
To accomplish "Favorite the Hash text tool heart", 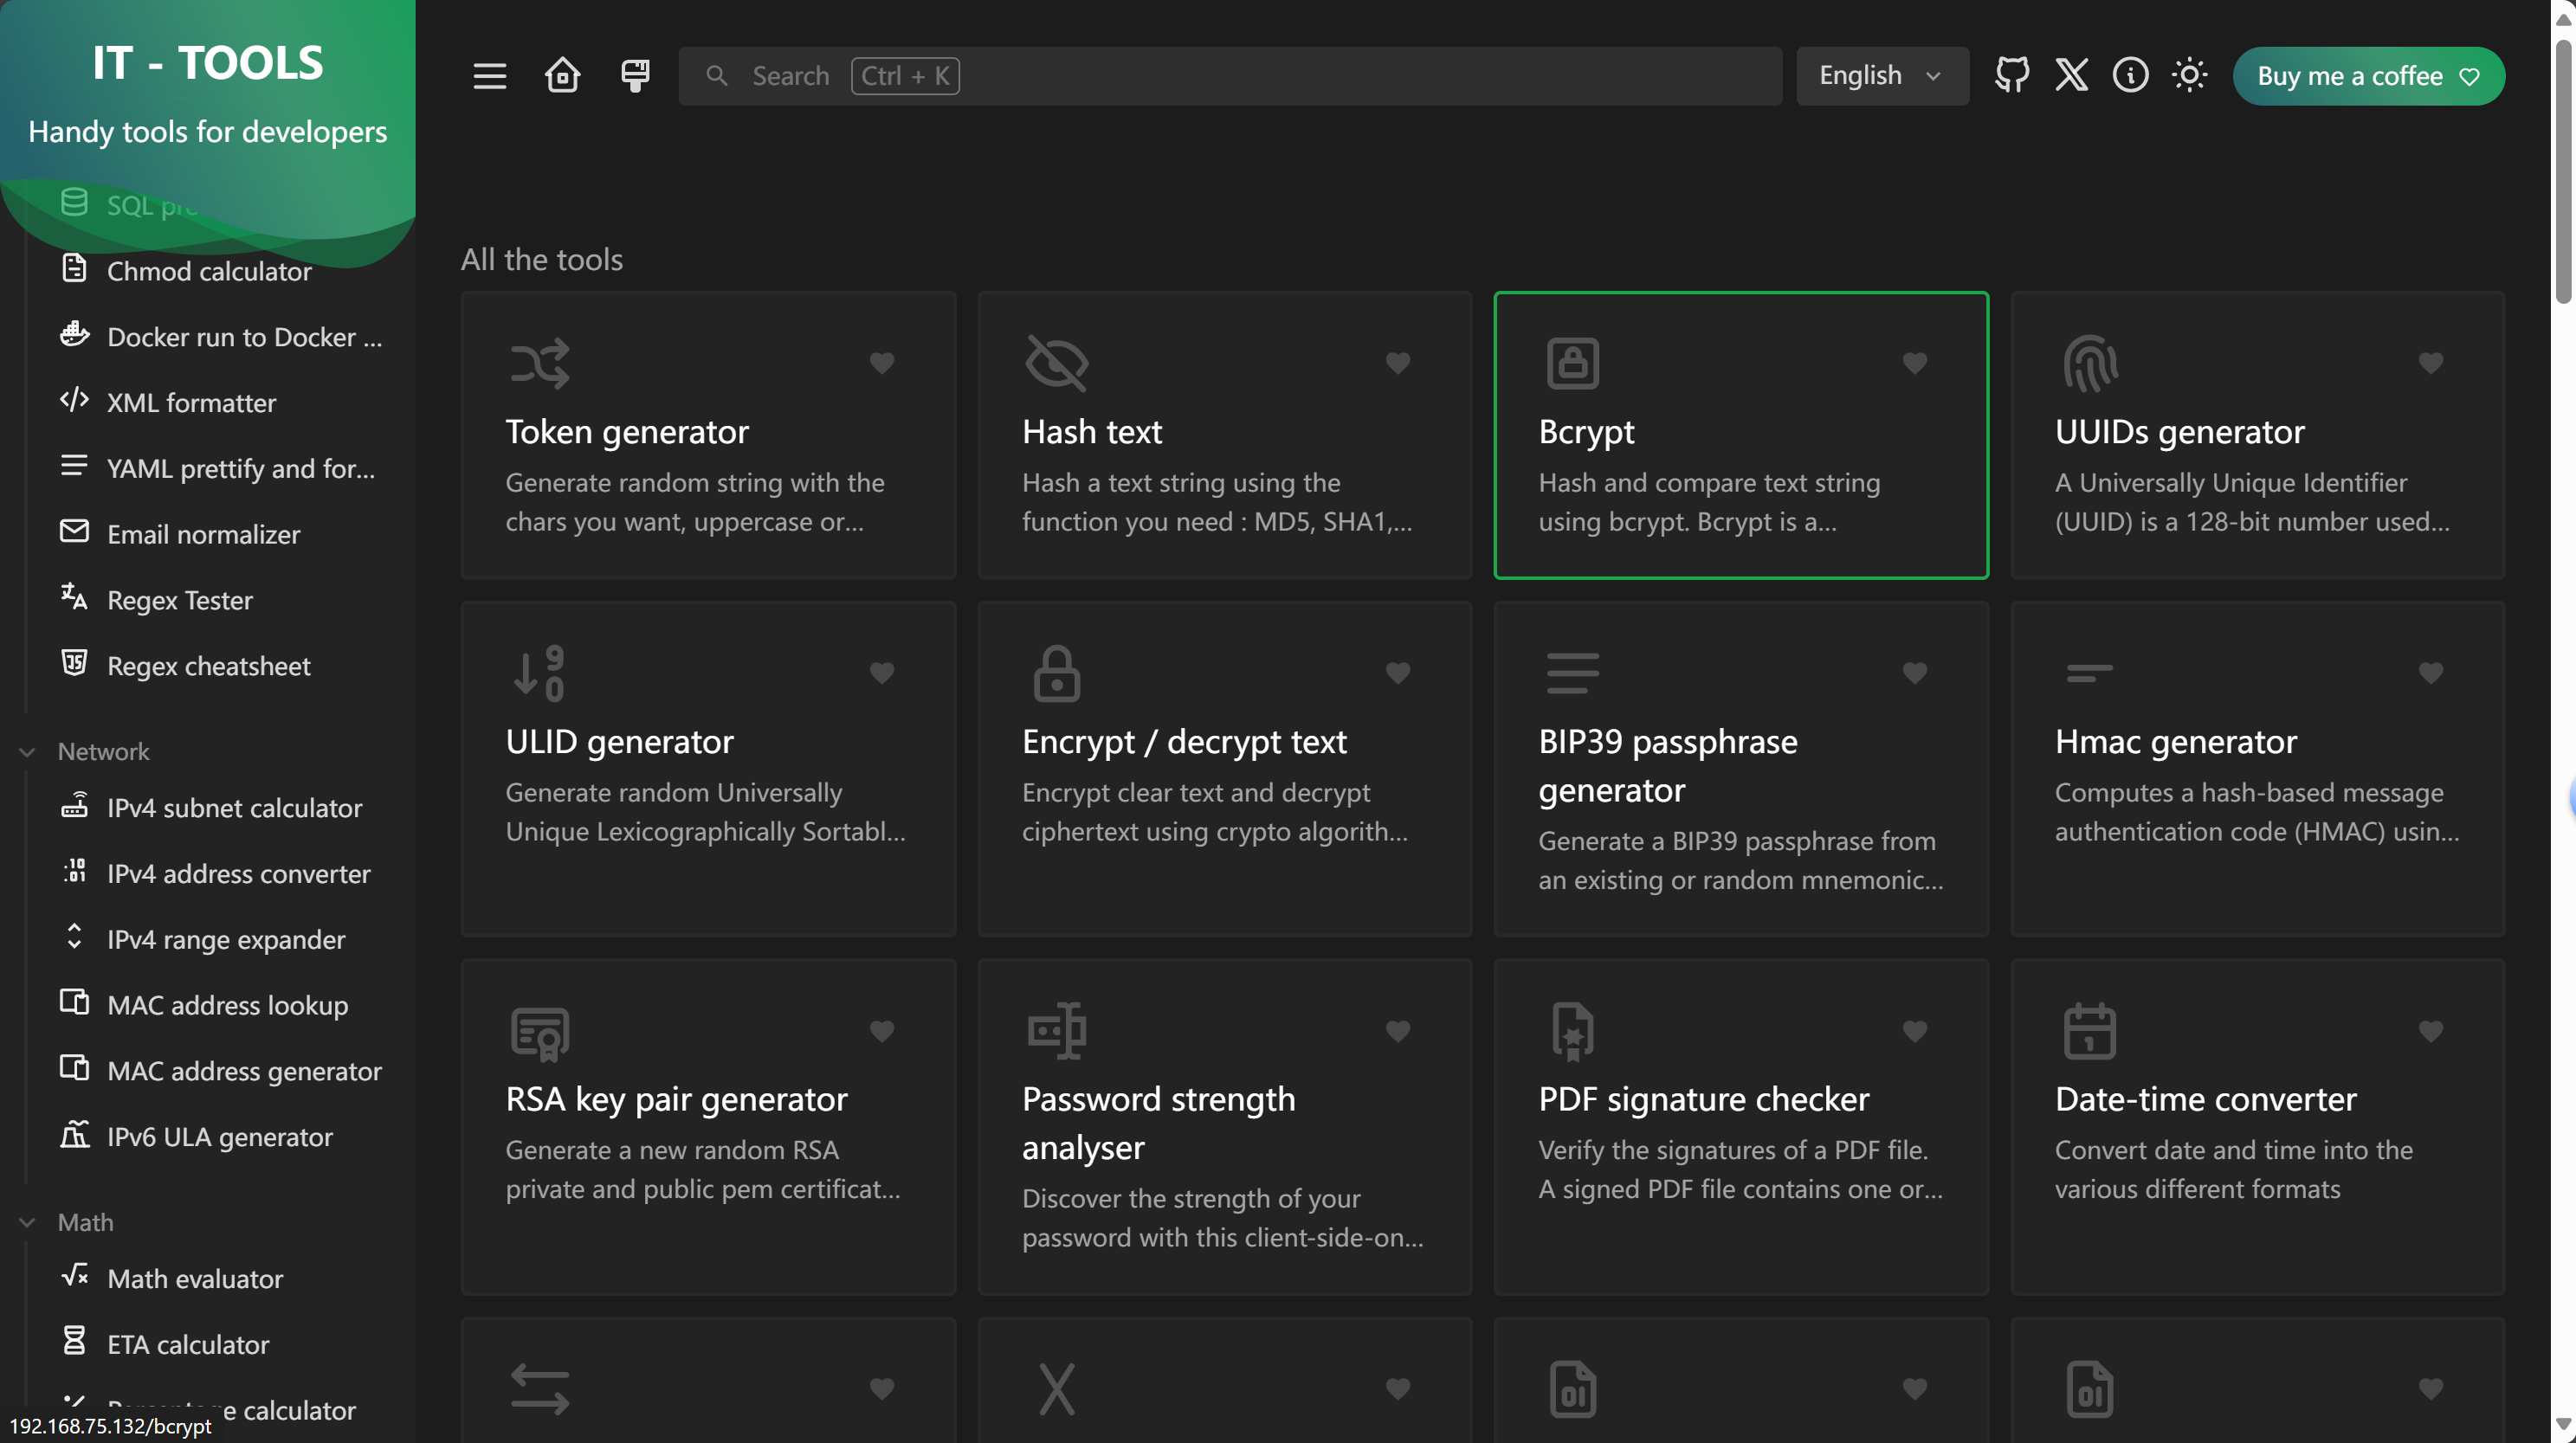I will click(x=1397, y=363).
